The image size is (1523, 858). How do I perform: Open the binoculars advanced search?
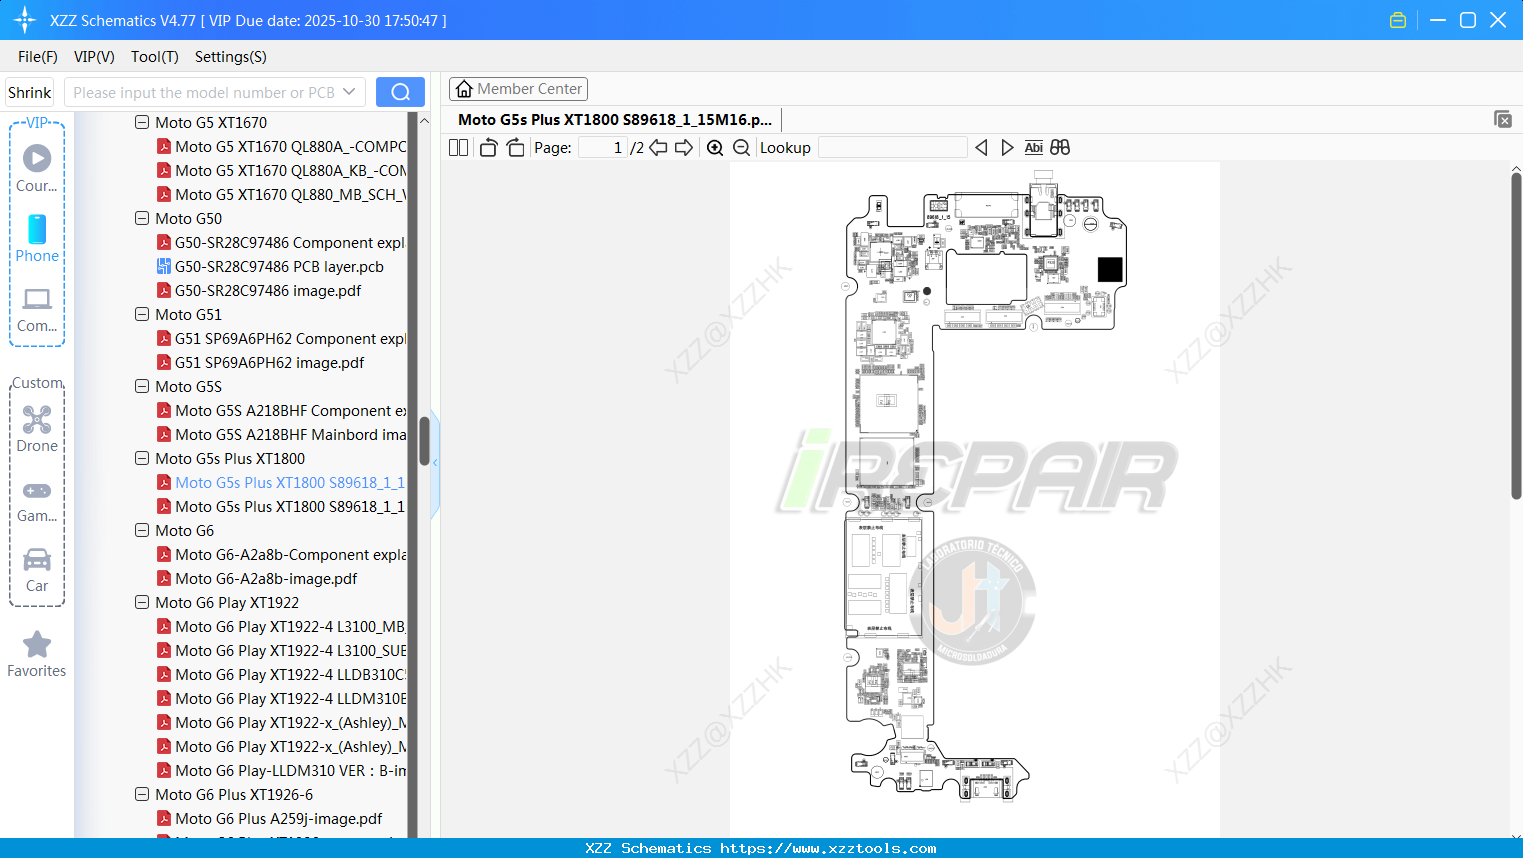[1059, 147]
